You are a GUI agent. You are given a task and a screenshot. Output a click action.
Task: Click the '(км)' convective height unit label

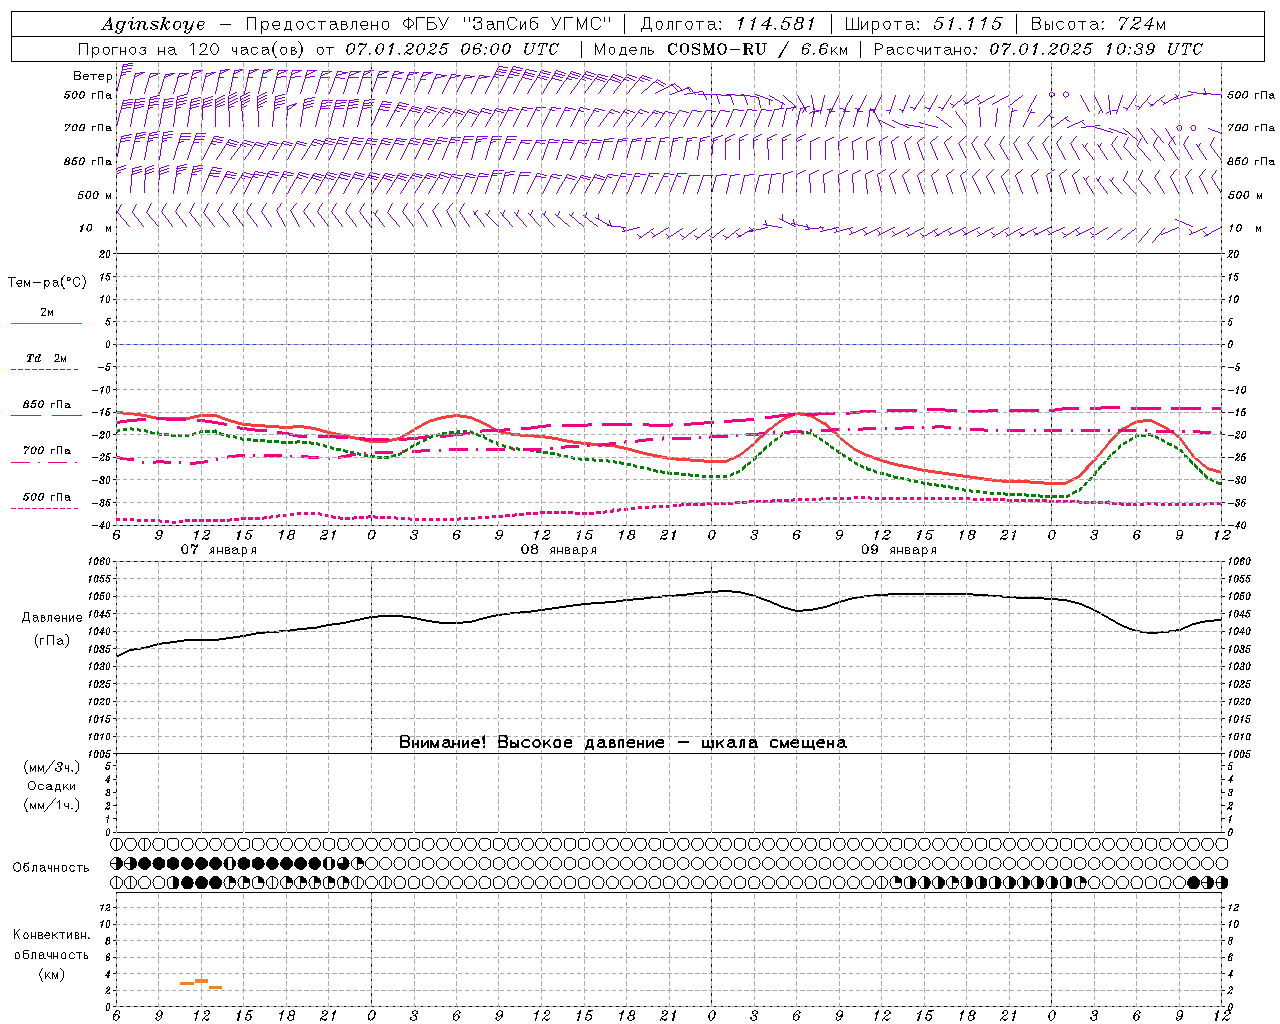point(51,974)
